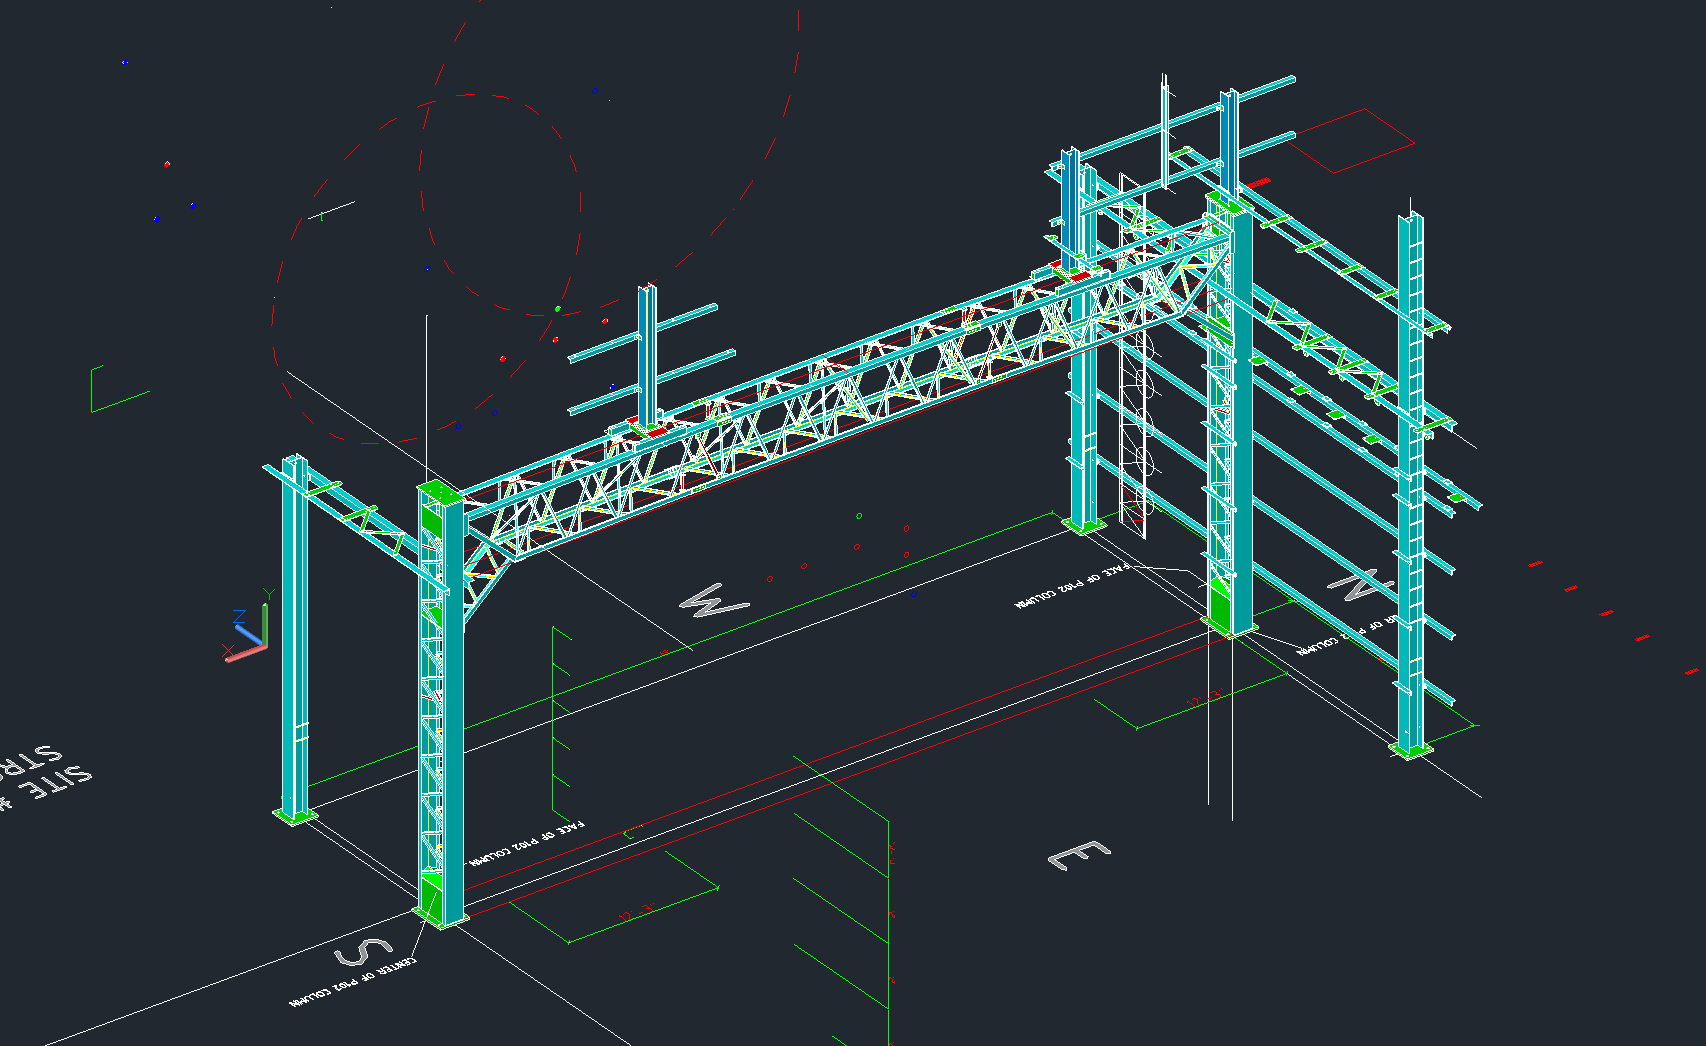Click the smaller inner red dashed circle
This screenshot has height=1046, width=1706.
500,204
